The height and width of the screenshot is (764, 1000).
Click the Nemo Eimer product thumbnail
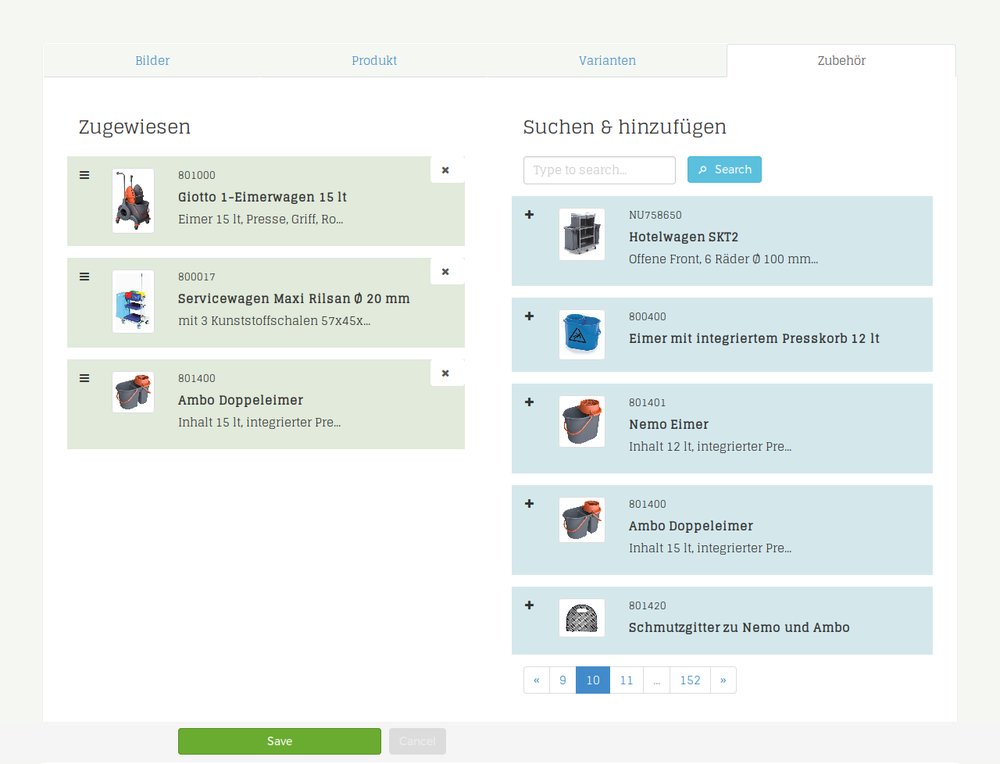(581, 421)
